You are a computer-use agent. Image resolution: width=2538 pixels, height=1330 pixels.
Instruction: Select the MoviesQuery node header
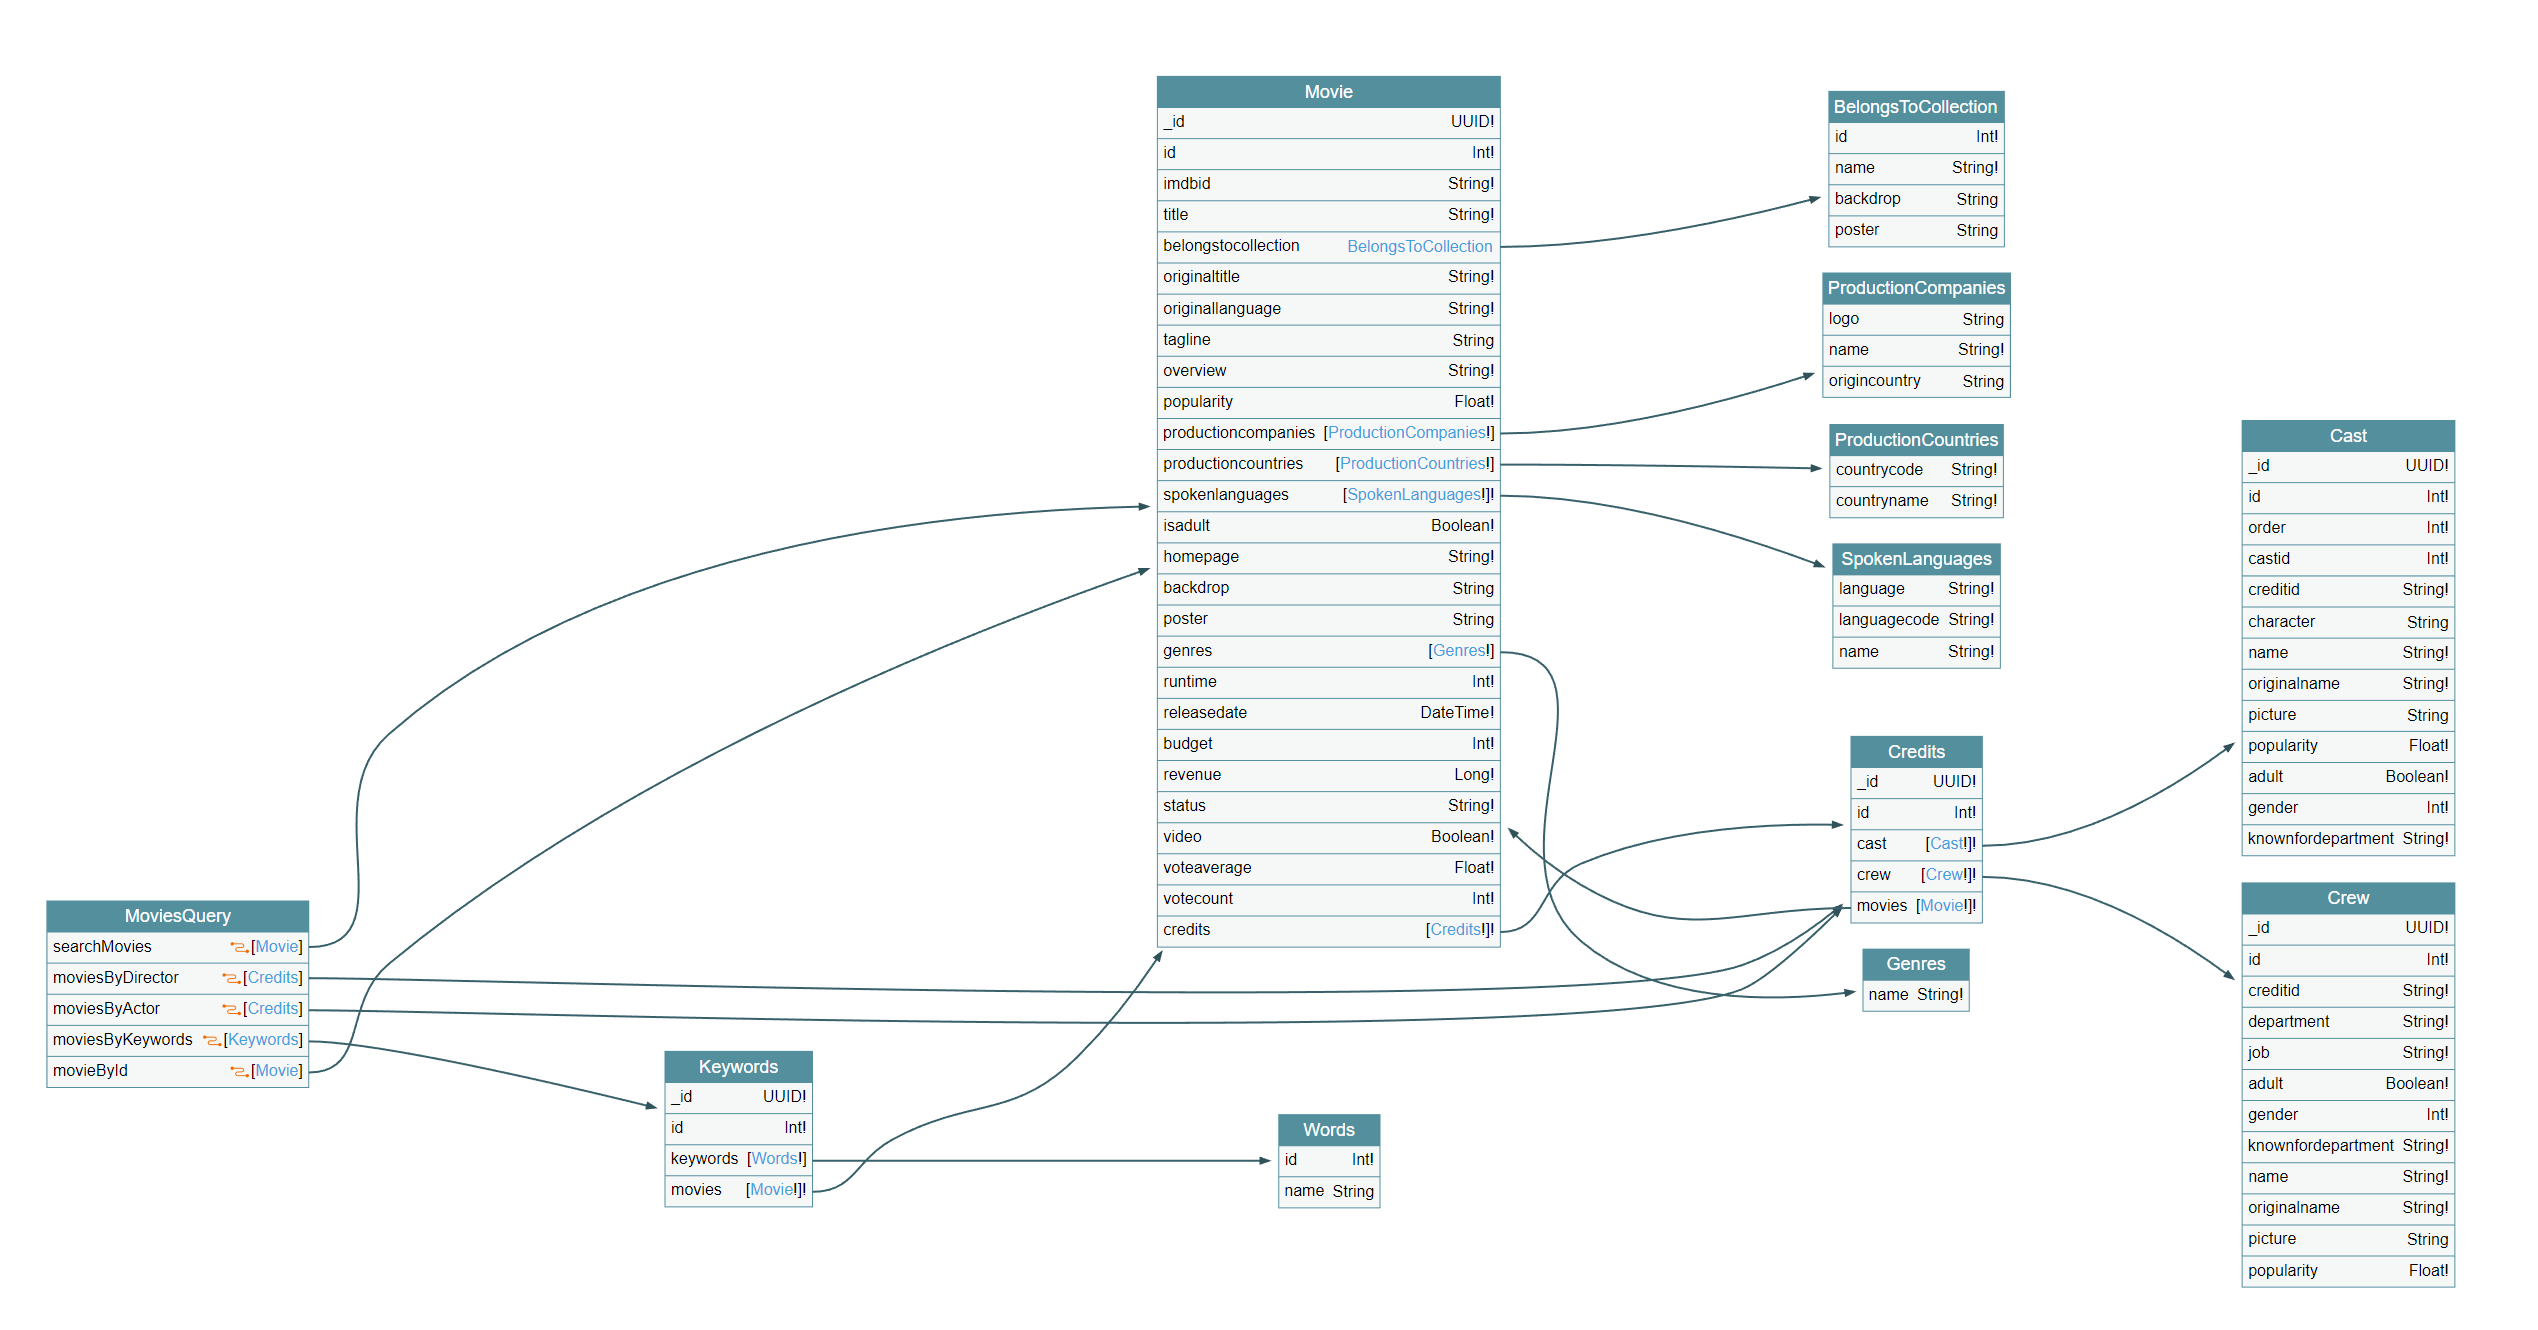point(177,916)
